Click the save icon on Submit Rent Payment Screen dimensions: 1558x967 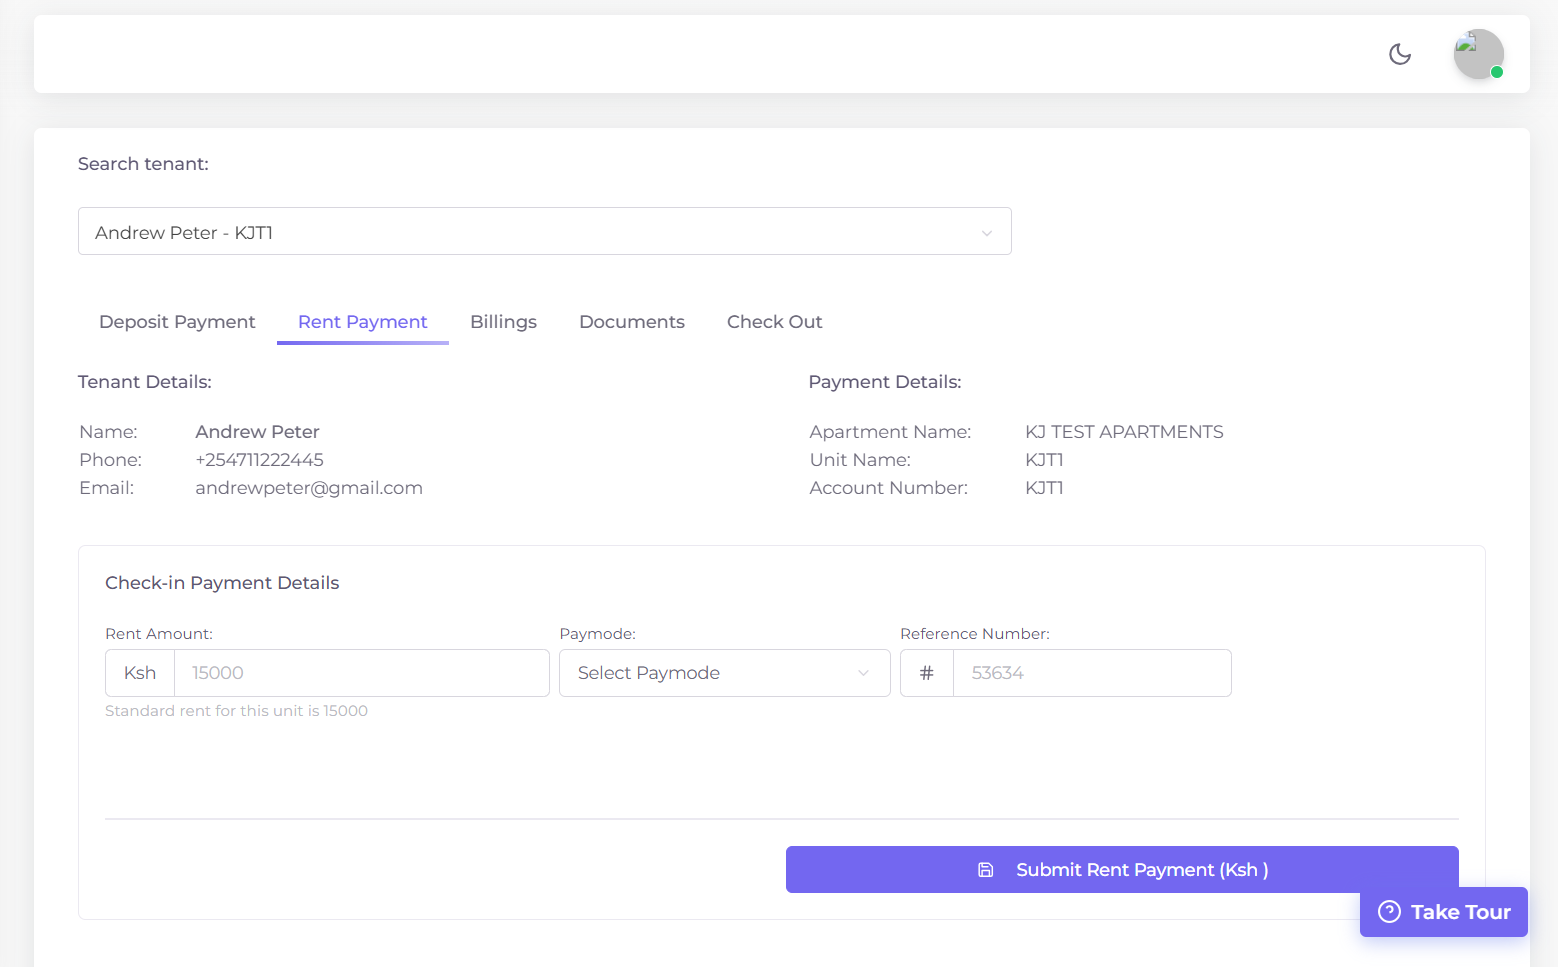[986, 870]
